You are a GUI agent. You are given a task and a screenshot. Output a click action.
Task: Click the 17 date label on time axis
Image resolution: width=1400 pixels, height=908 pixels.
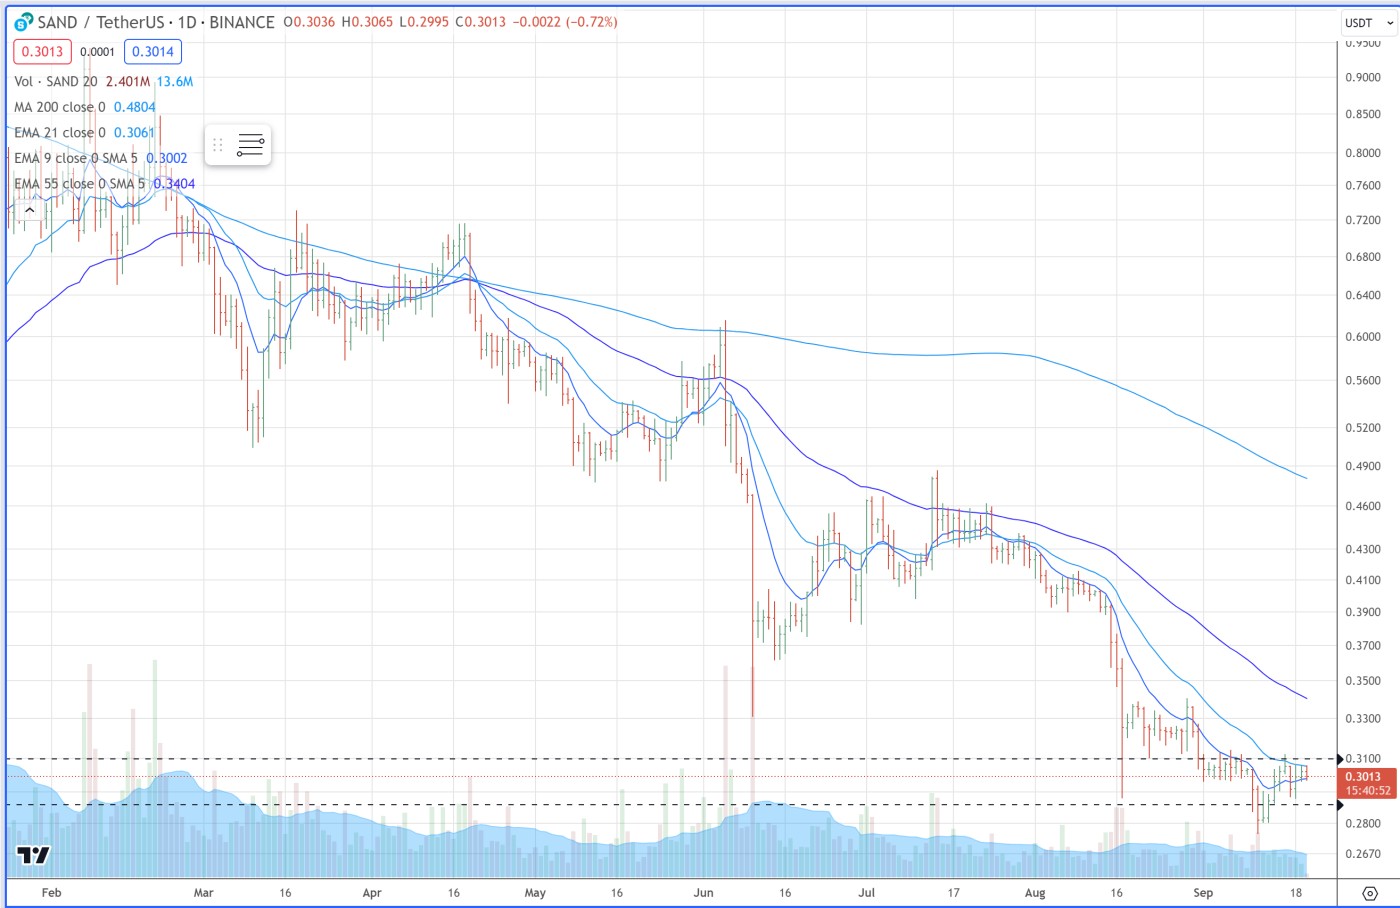tap(953, 893)
